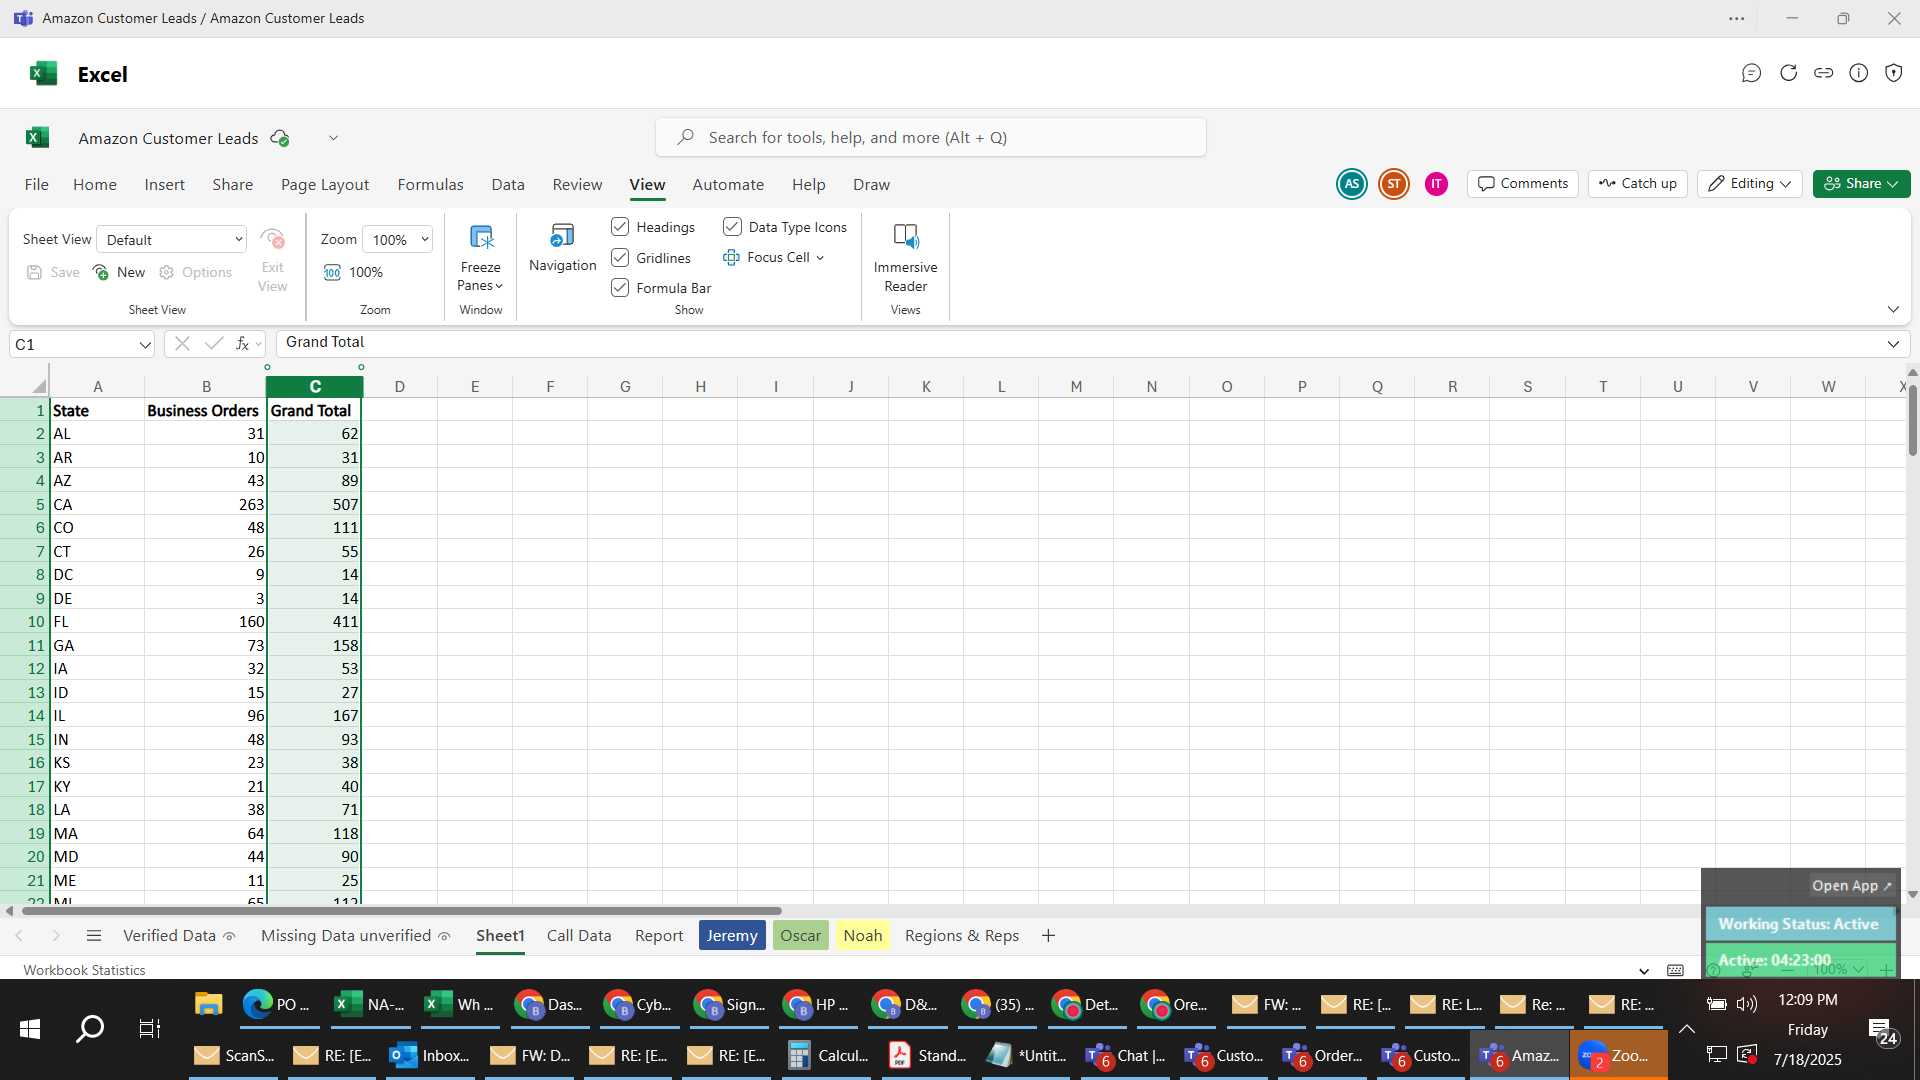
Task: Open the Calculator taskbar item
Action: pyautogui.click(x=829, y=1055)
